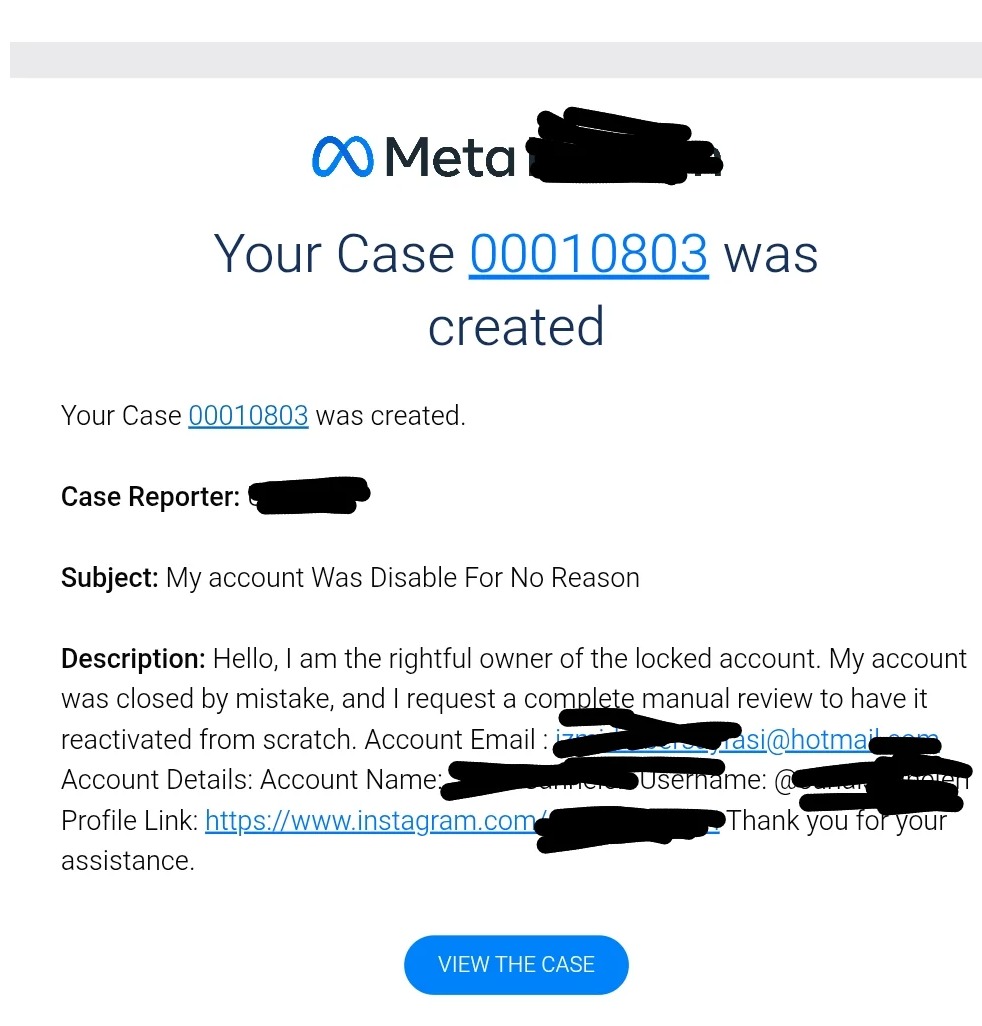Open the instagram.com profile link
This screenshot has height=1026, width=982.
462,821
